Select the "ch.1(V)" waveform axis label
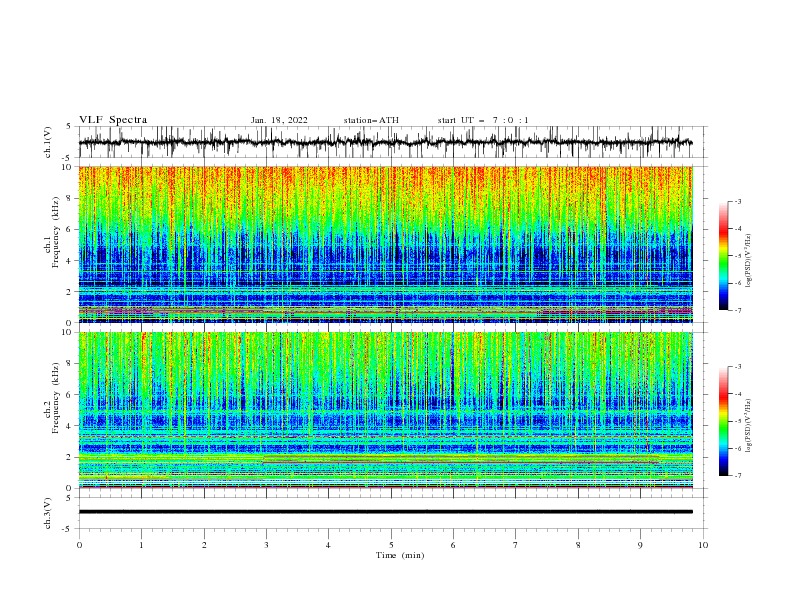The image size is (792, 612). click(x=48, y=142)
